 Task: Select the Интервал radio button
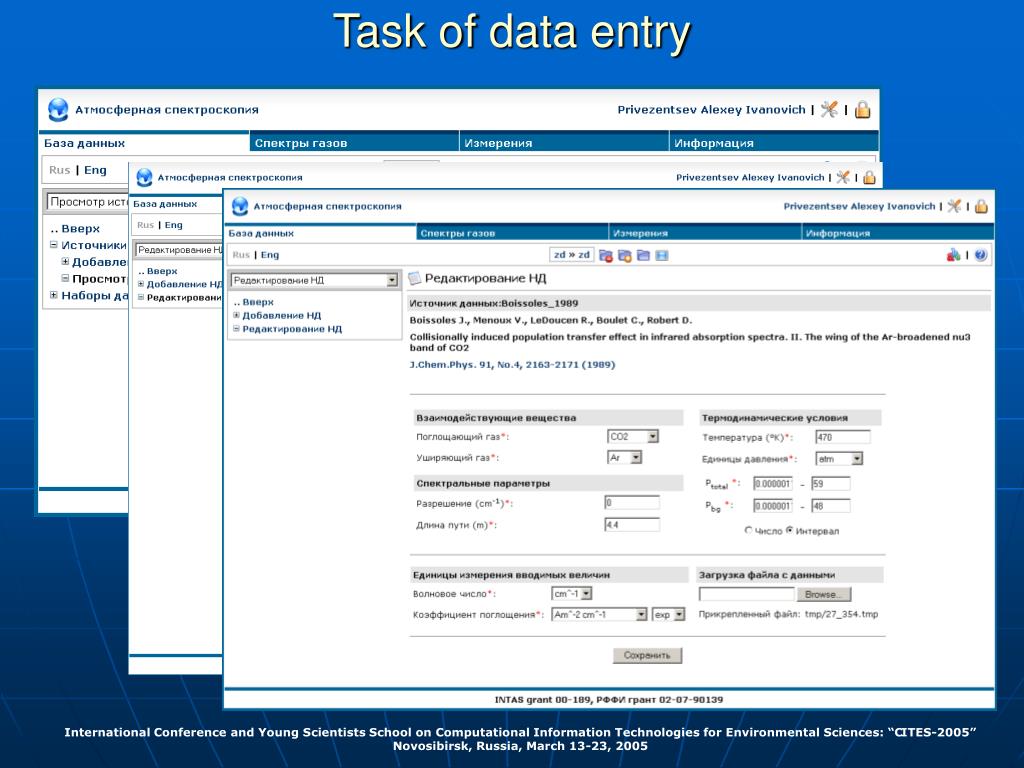(790, 530)
